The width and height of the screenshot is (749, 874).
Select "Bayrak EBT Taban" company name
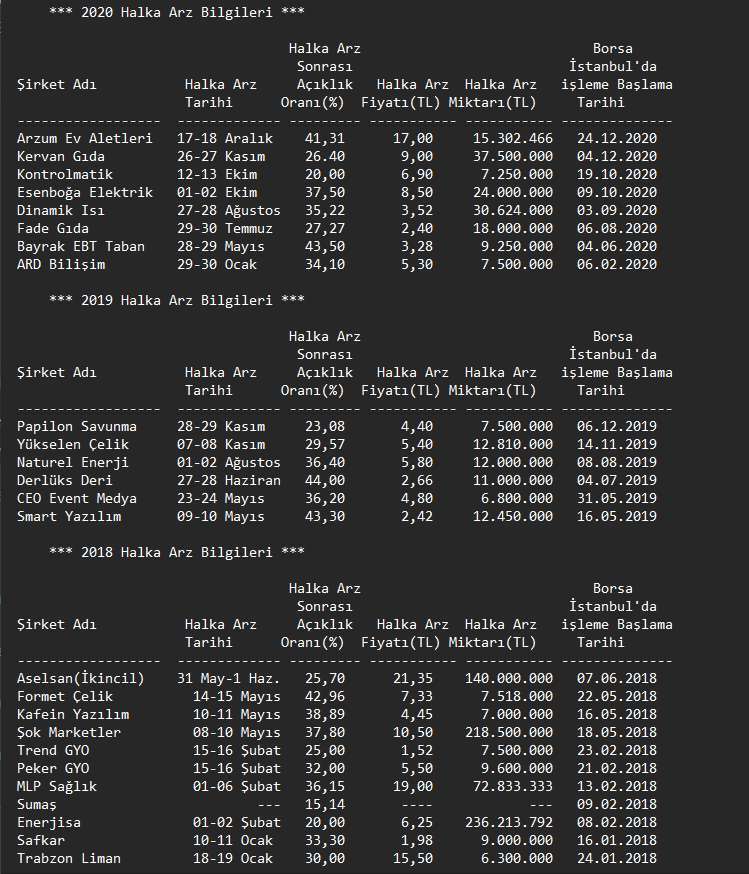point(81,246)
